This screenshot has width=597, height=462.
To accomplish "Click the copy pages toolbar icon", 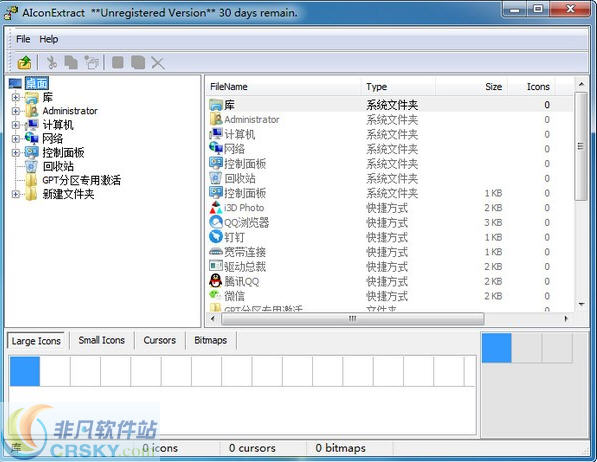I will pyautogui.click(x=71, y=62).
